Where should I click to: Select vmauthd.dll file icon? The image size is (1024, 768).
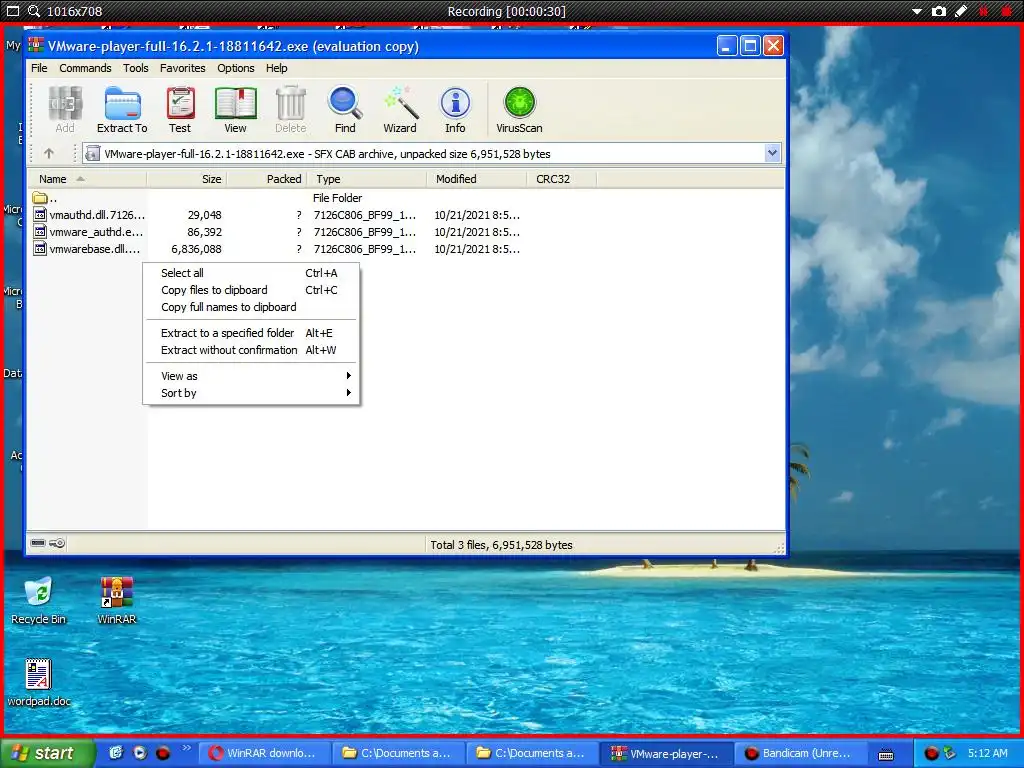click(x=40, y=215)
